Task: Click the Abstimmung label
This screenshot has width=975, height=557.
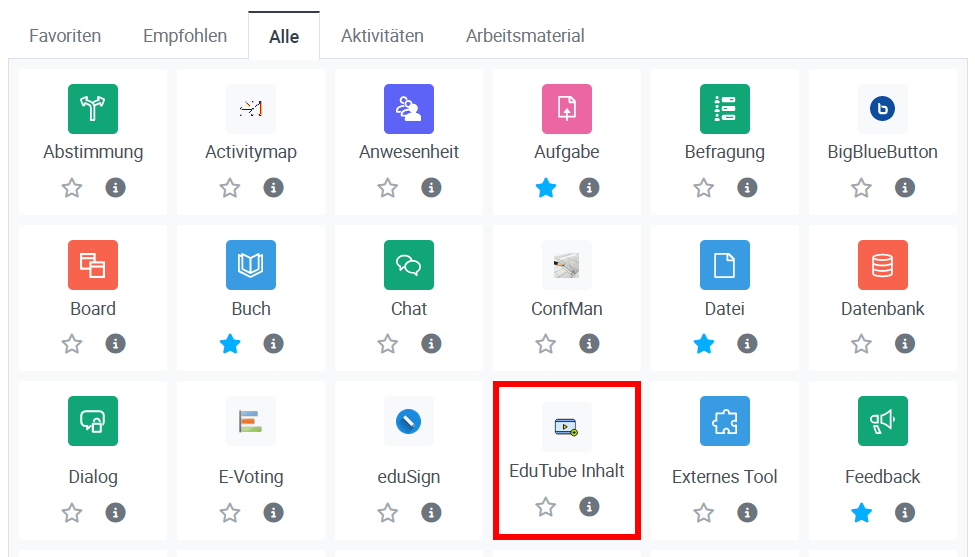Action: (x=93, y=152)
